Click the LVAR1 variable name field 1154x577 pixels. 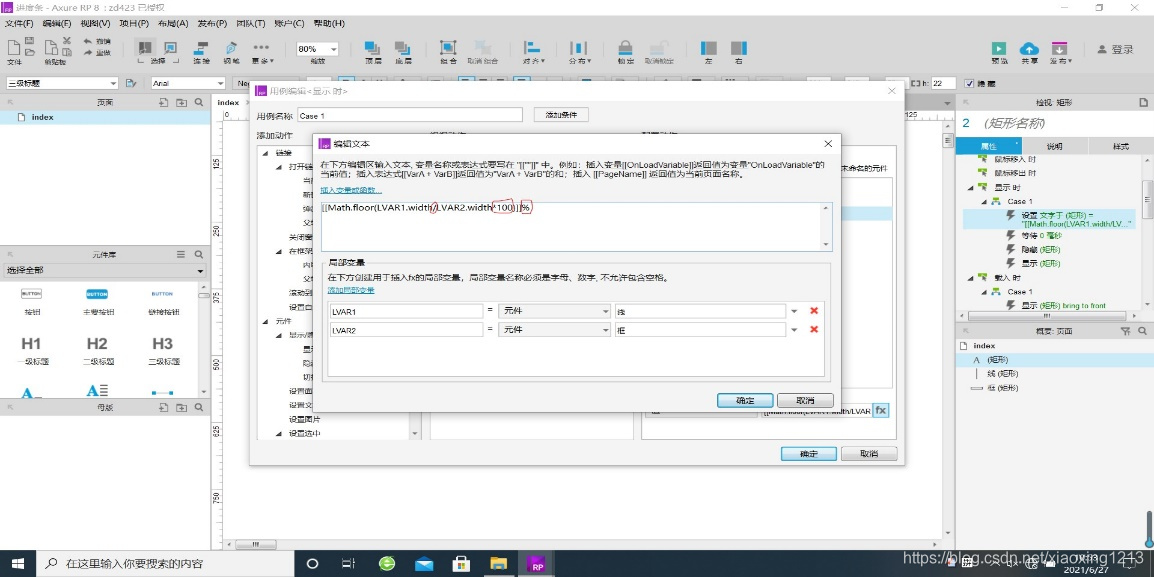coord(406,311)
